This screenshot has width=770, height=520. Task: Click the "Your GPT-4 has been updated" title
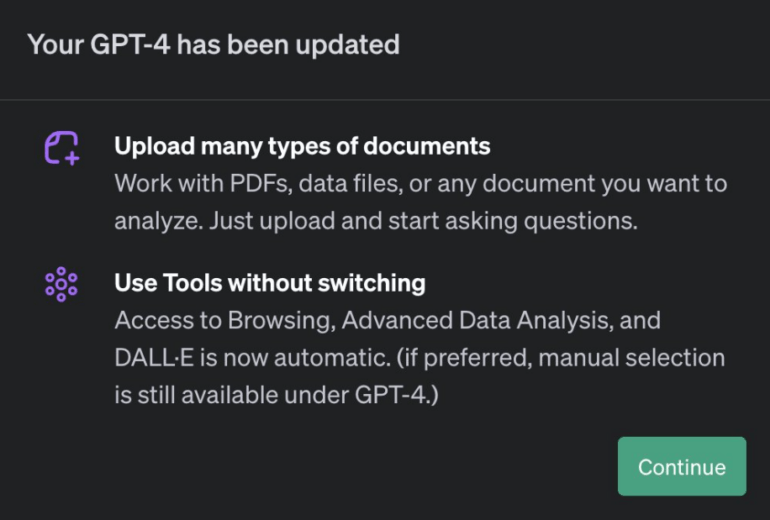213,45
